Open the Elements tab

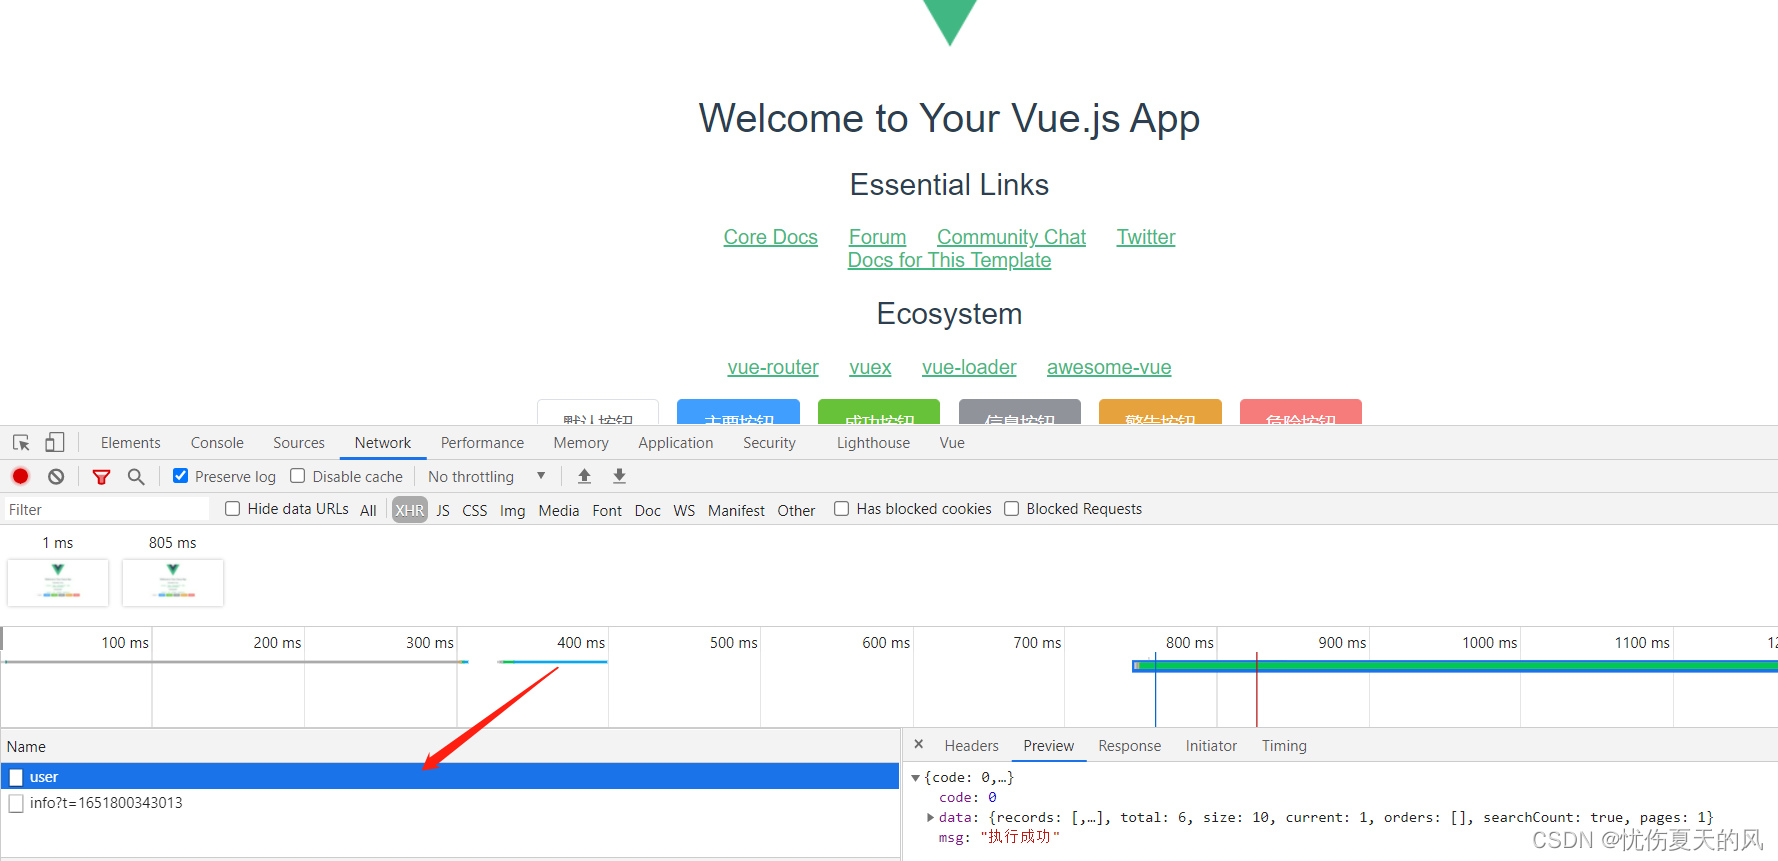[x=130, y=442]
